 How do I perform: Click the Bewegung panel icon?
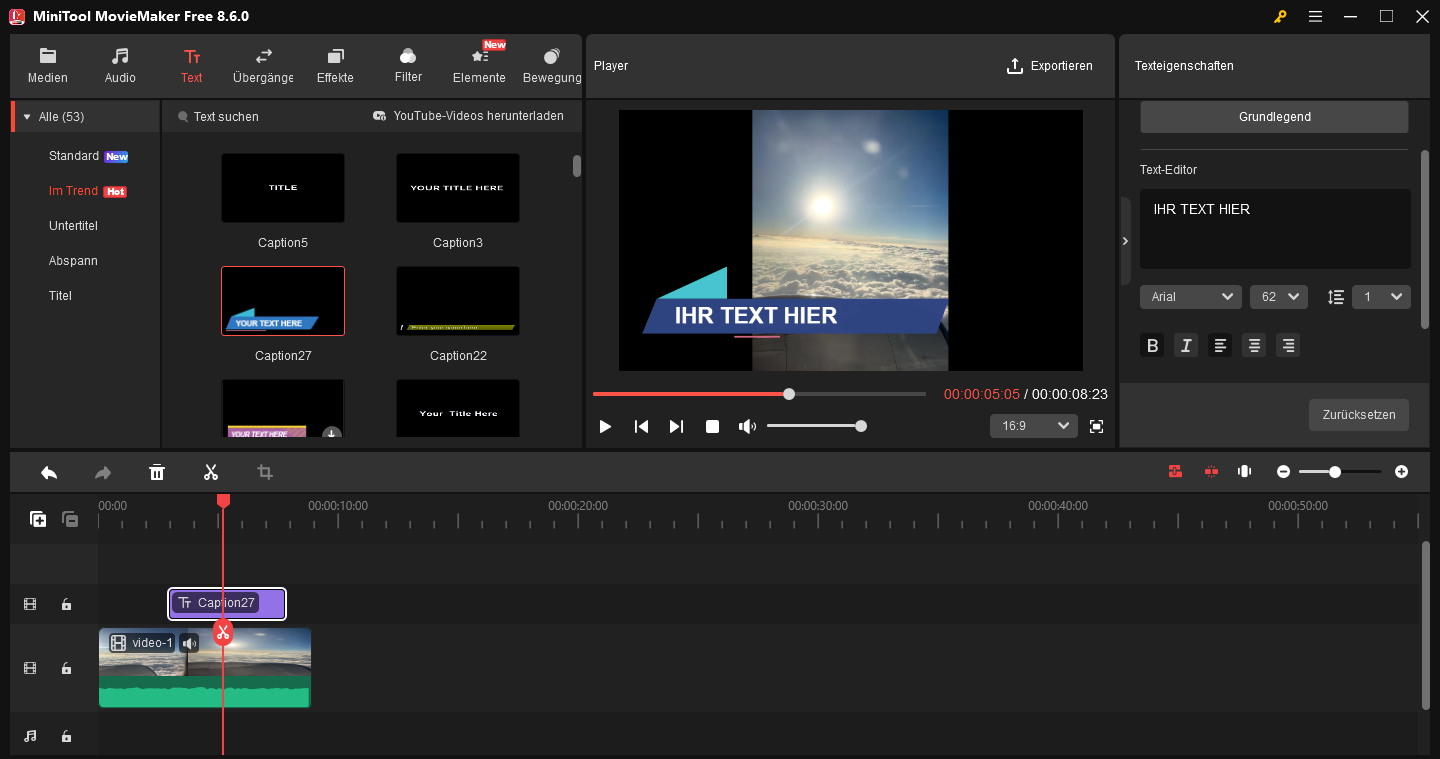point(551,65)
